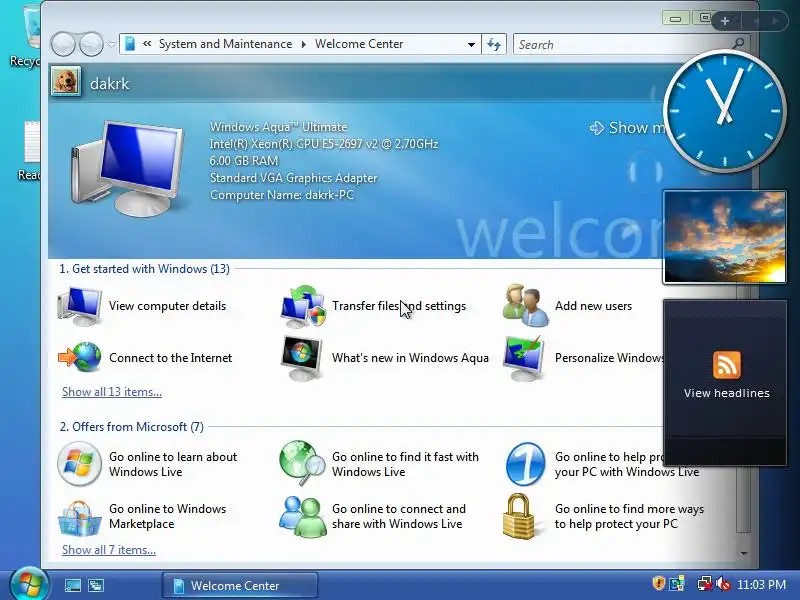The height and width of the screenshot is (600, 800).
Task: Click the analog clock gadget
Action: click(x=724, y=111)
